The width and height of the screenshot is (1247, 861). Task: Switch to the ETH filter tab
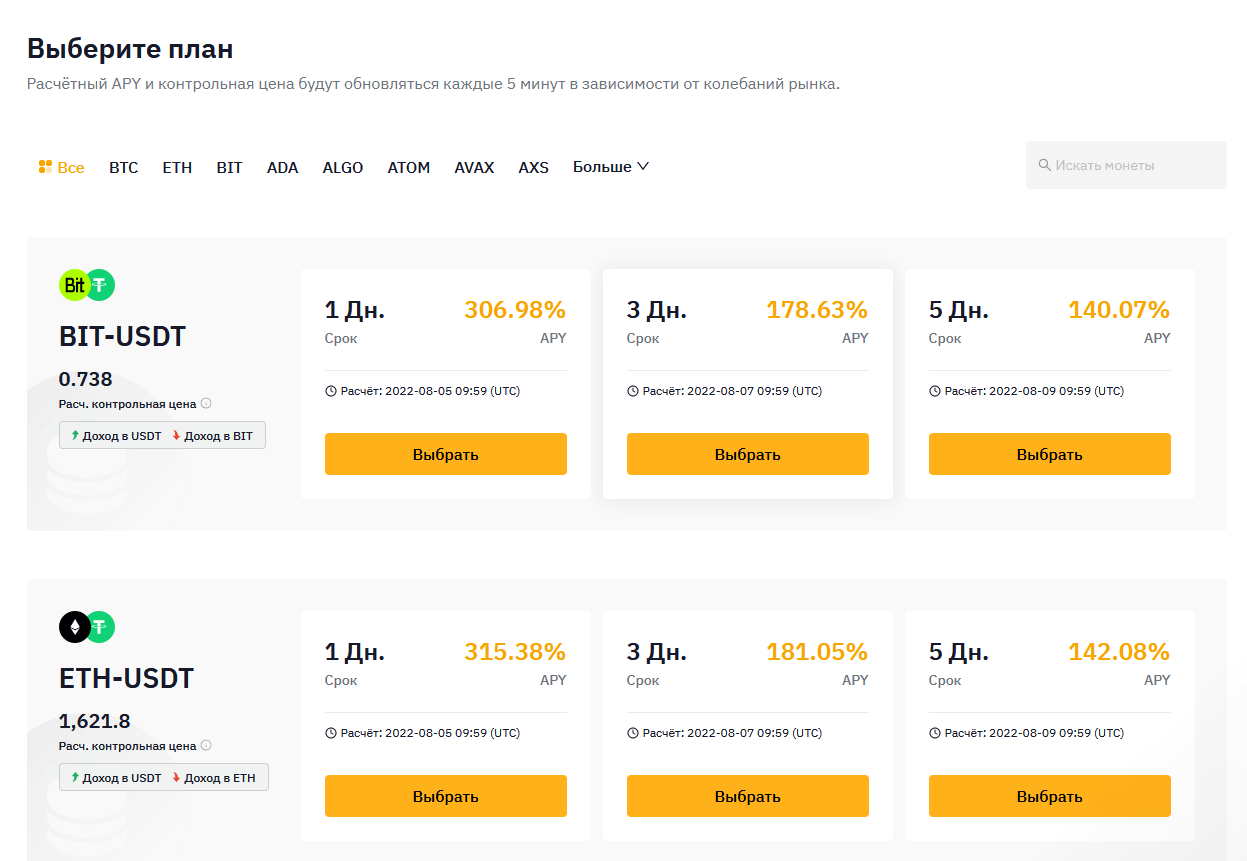[177, 168]
